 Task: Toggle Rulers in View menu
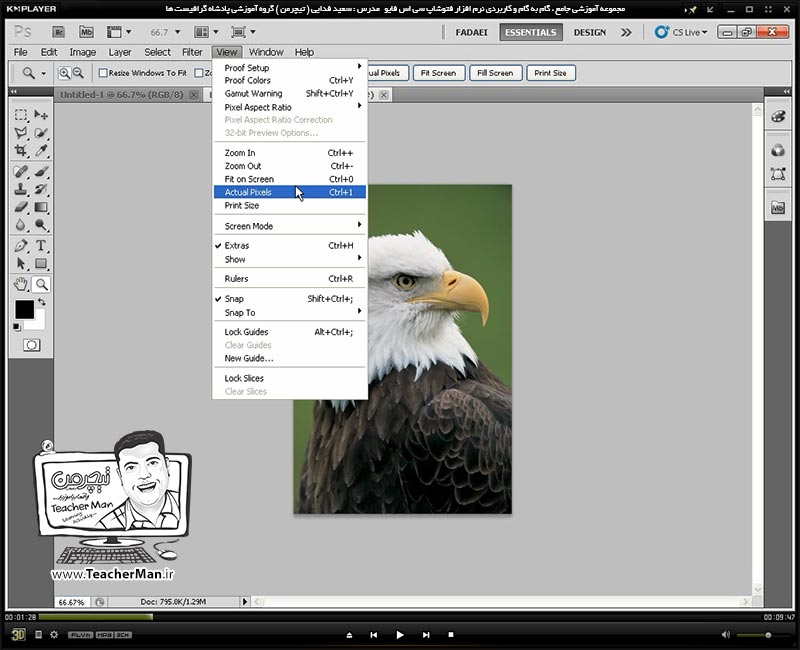pyautogui.click(x=289, y=279)
